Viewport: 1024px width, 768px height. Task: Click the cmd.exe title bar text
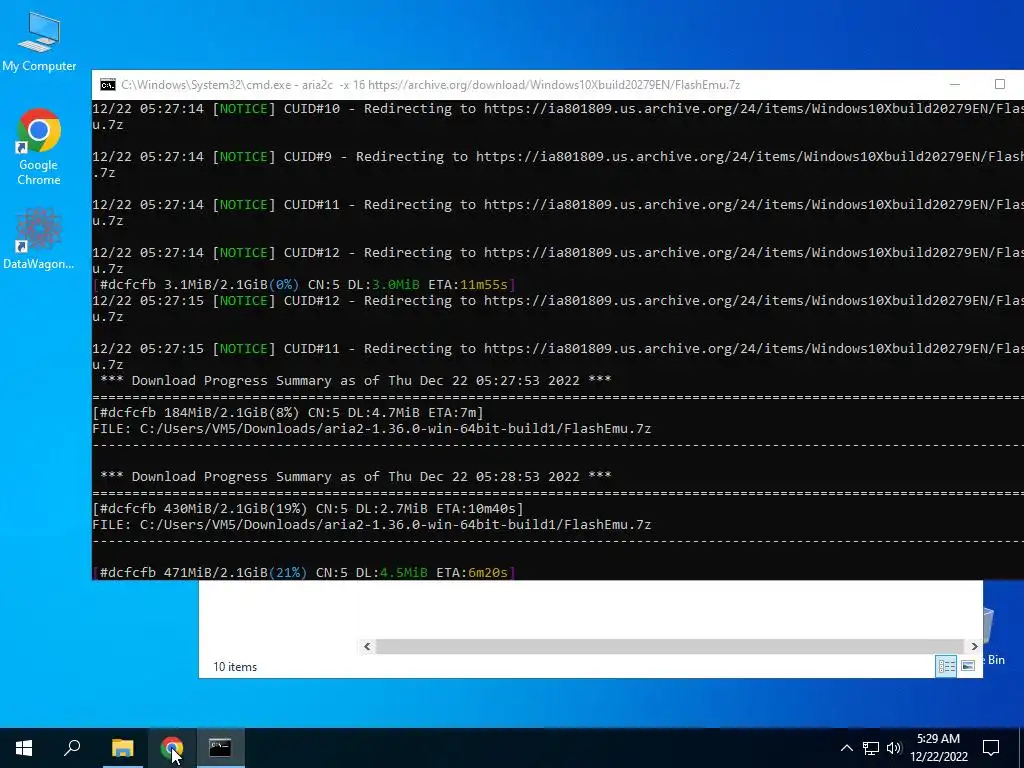coord(430,85)
